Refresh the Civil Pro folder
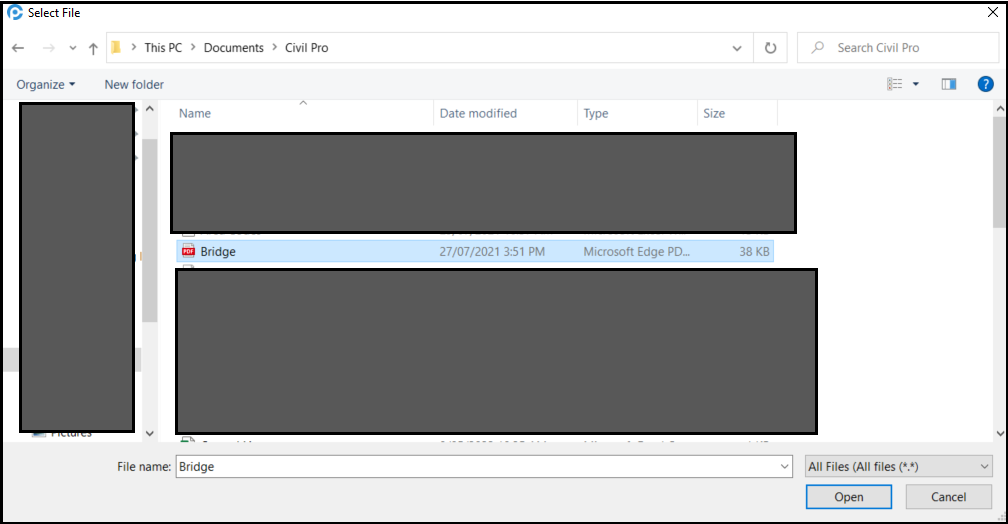 [x=770, y=48]
